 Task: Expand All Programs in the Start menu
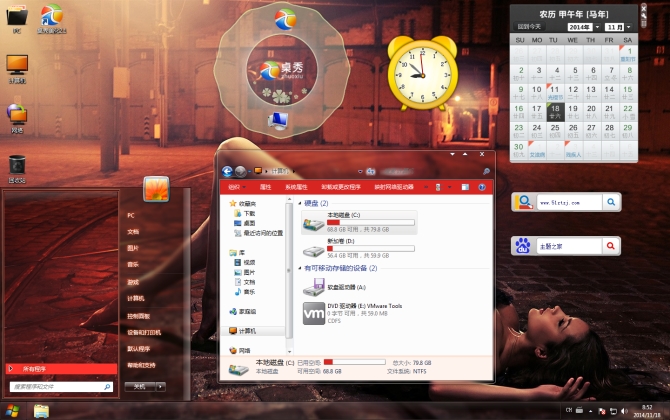[62, 369]
